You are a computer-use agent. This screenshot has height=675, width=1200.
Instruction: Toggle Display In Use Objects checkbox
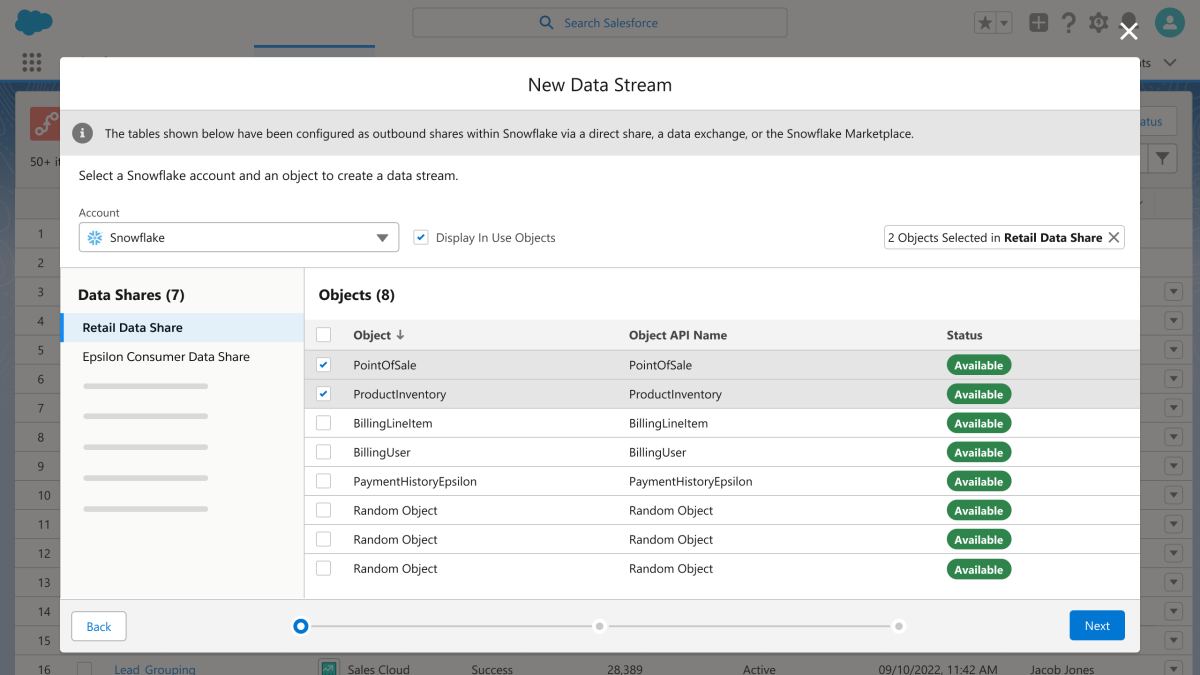click(x=421, y=238)
